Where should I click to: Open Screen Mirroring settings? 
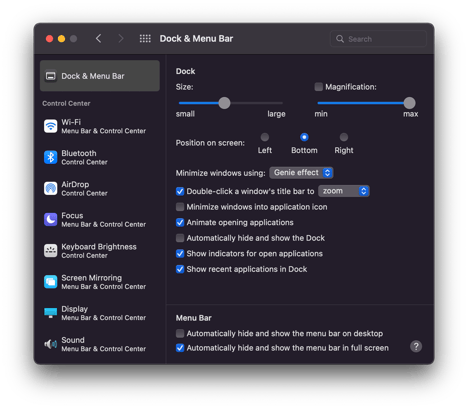pos(100,282)
